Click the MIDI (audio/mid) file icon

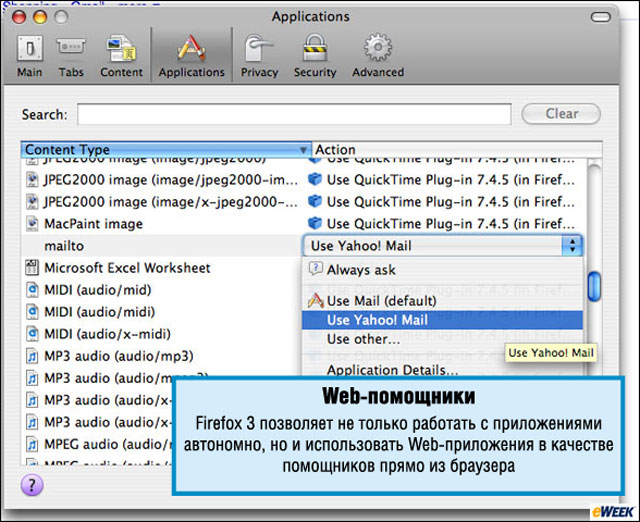pos(32,290)
